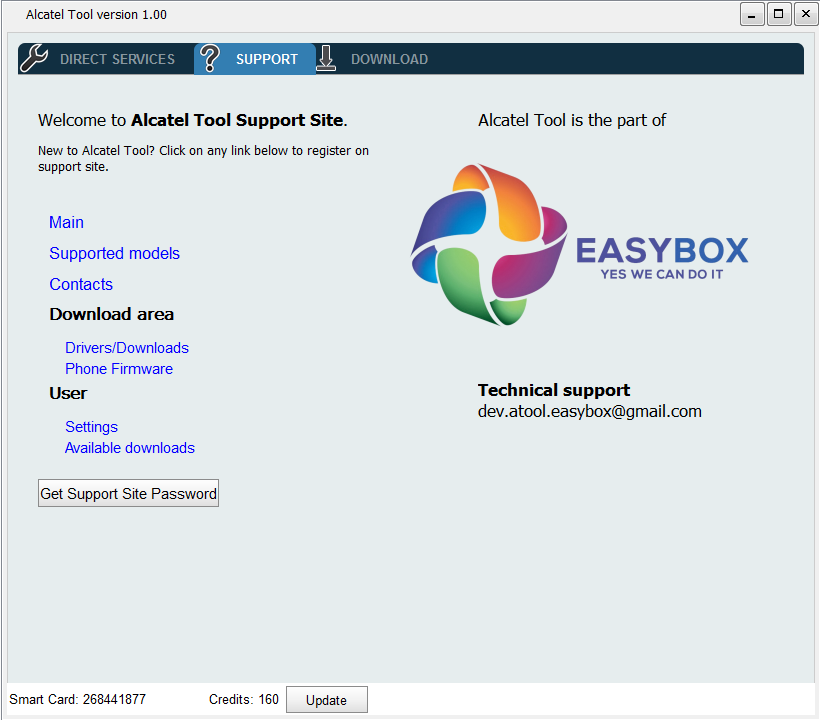The image size is (820, 720).
Task: Click the wrench icon for Direct Services
Action: [x=34, y=58]
